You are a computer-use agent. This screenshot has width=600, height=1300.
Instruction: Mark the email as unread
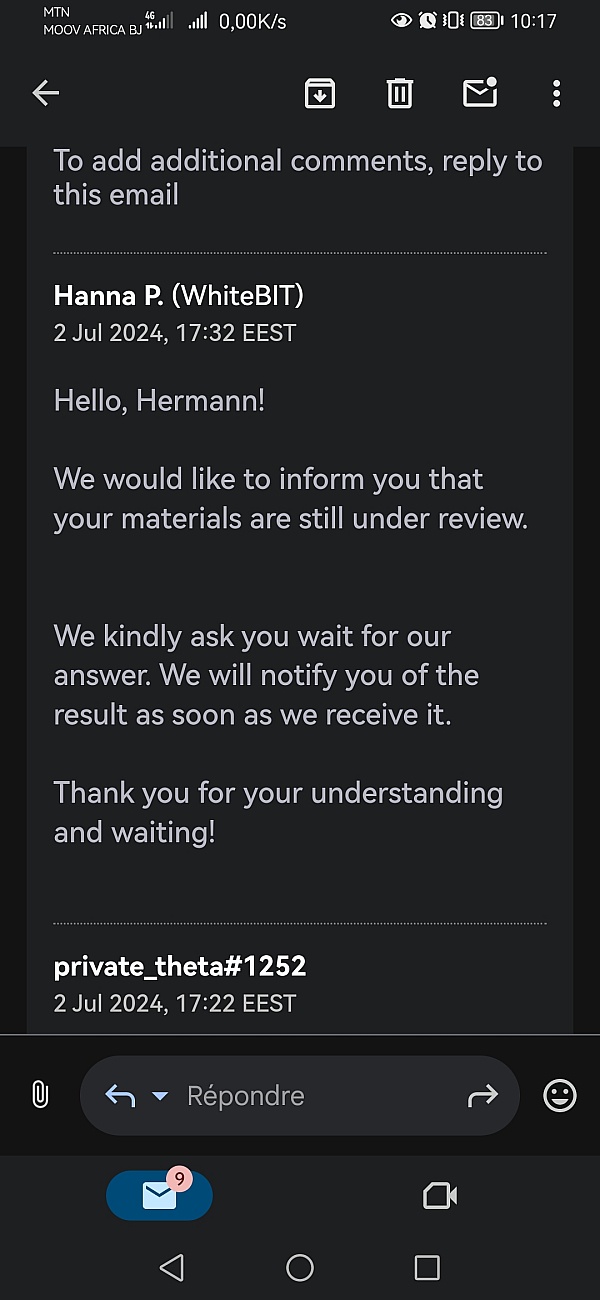[x=480, y=93]
